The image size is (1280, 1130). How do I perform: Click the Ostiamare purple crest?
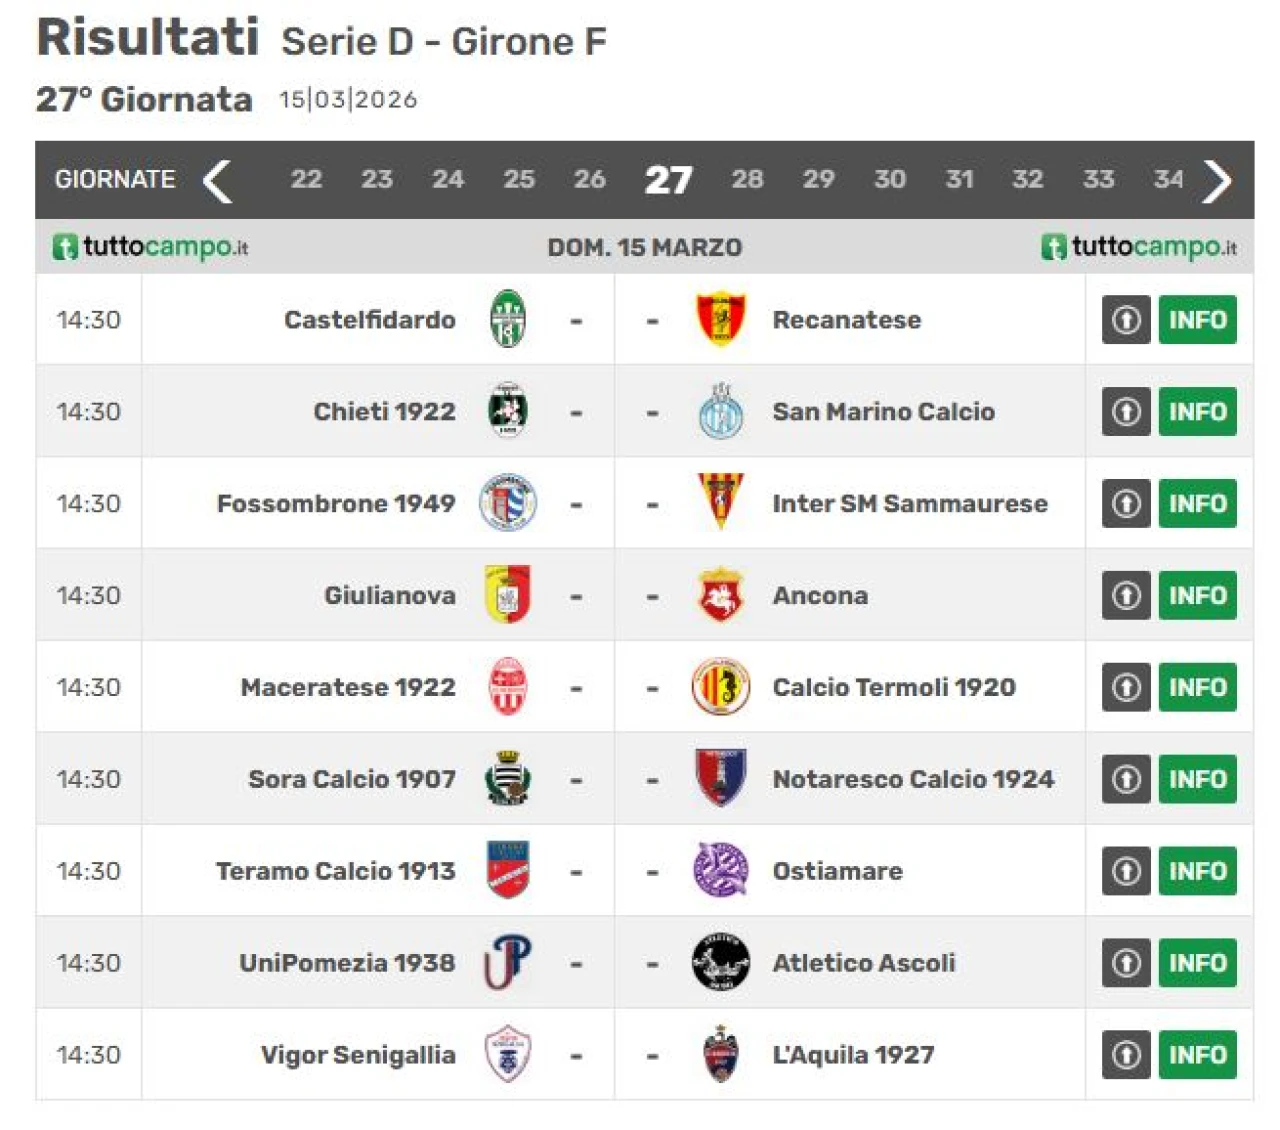(x=720, y=871)
